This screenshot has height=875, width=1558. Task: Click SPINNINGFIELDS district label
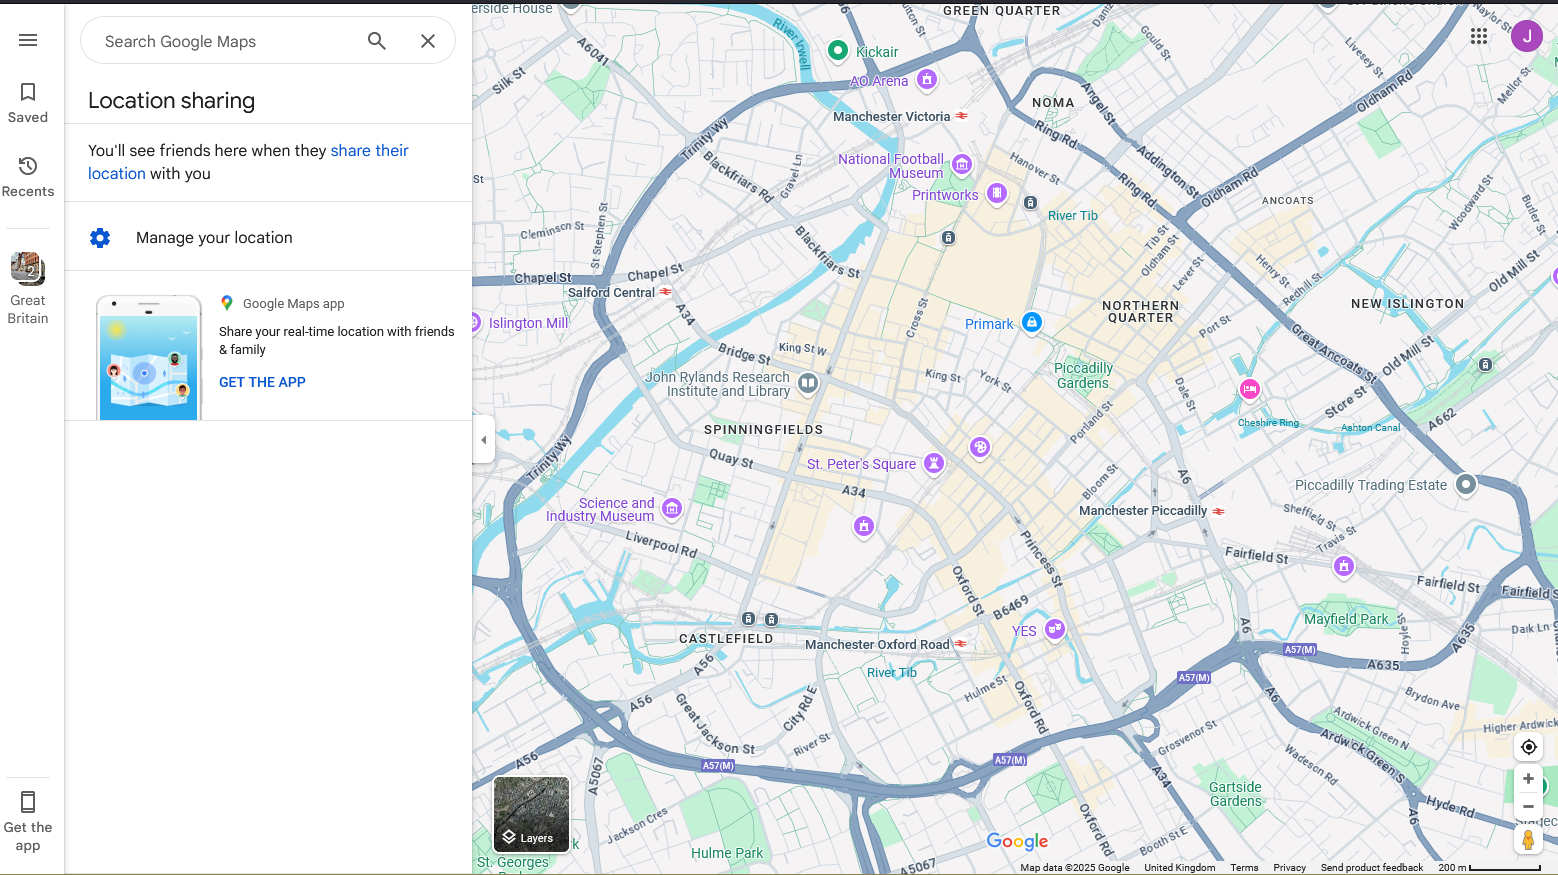point(764,429)
